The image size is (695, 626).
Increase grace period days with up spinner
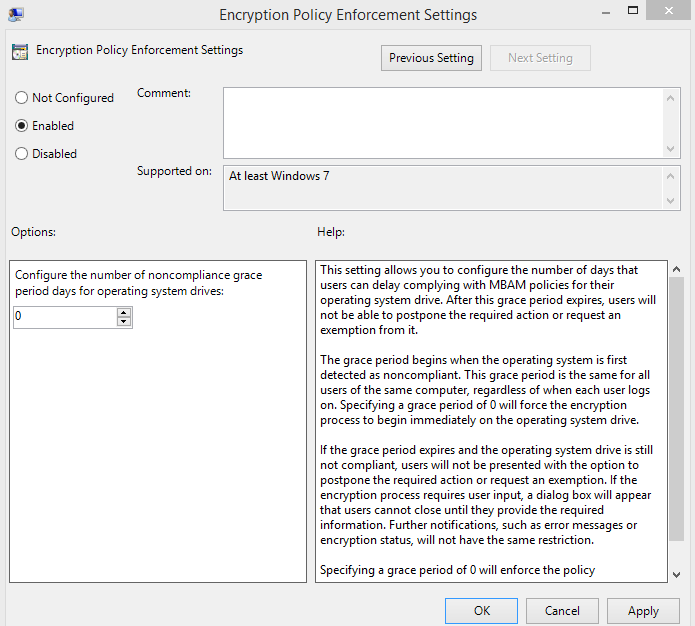coord(124,313)
